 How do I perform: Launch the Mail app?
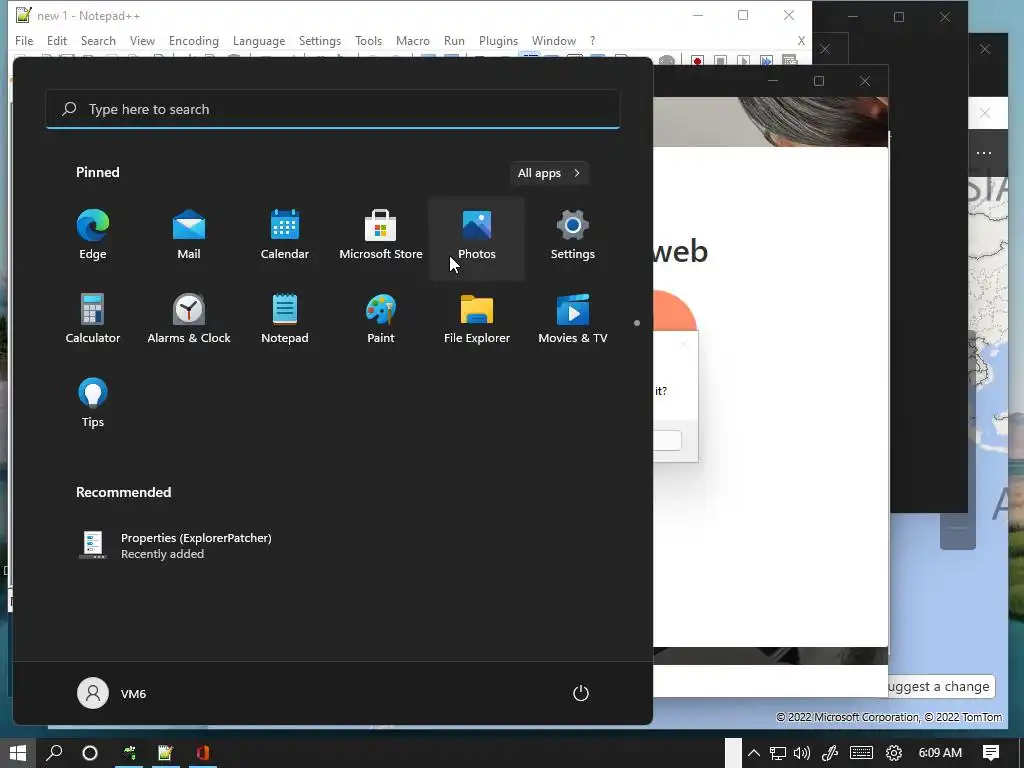[x=189, y=235]
